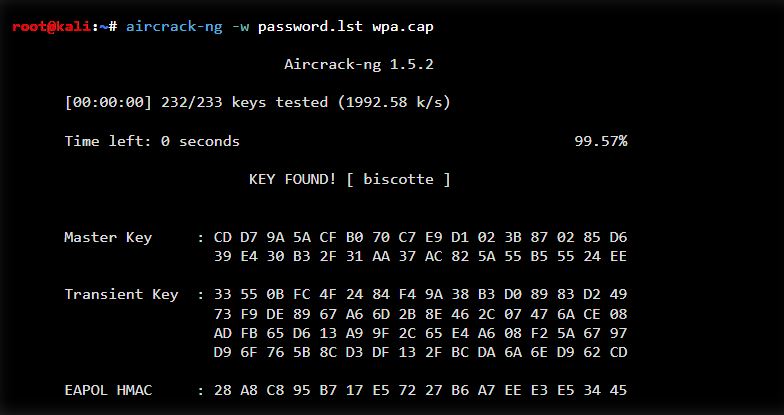
Task: Click the Aircrack-ng 1.5.2 title line
Action: point(359,64)
